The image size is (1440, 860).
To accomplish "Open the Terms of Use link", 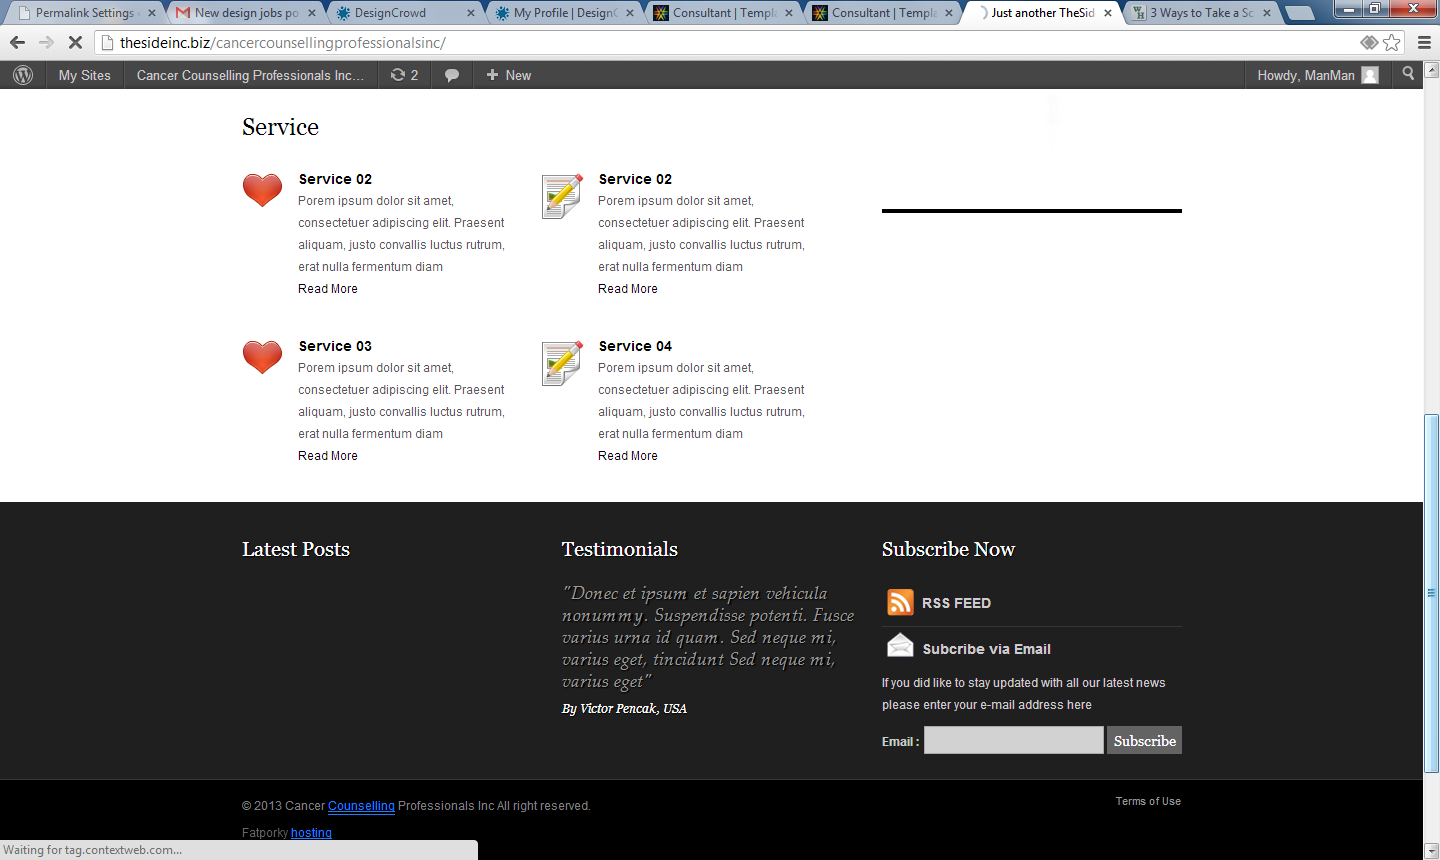I will 1148,801.
